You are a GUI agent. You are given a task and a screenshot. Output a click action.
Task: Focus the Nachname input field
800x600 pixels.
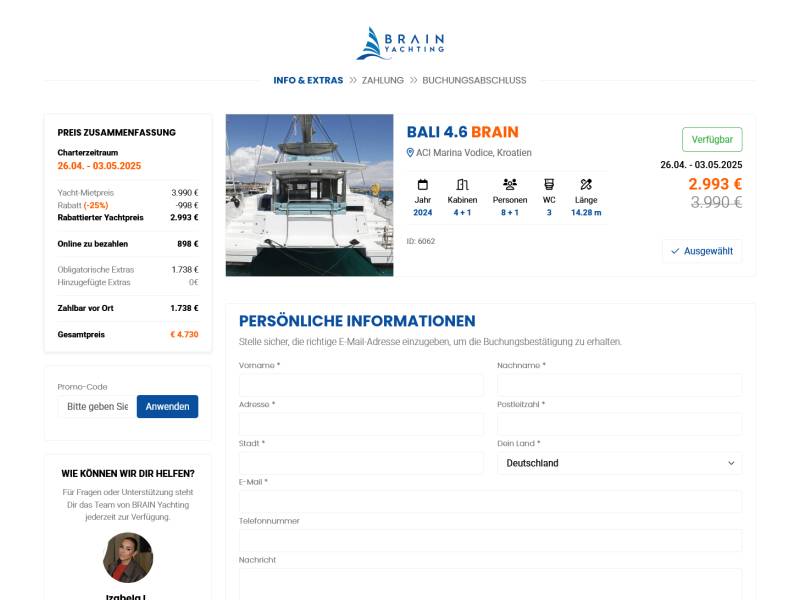(619, 385)
